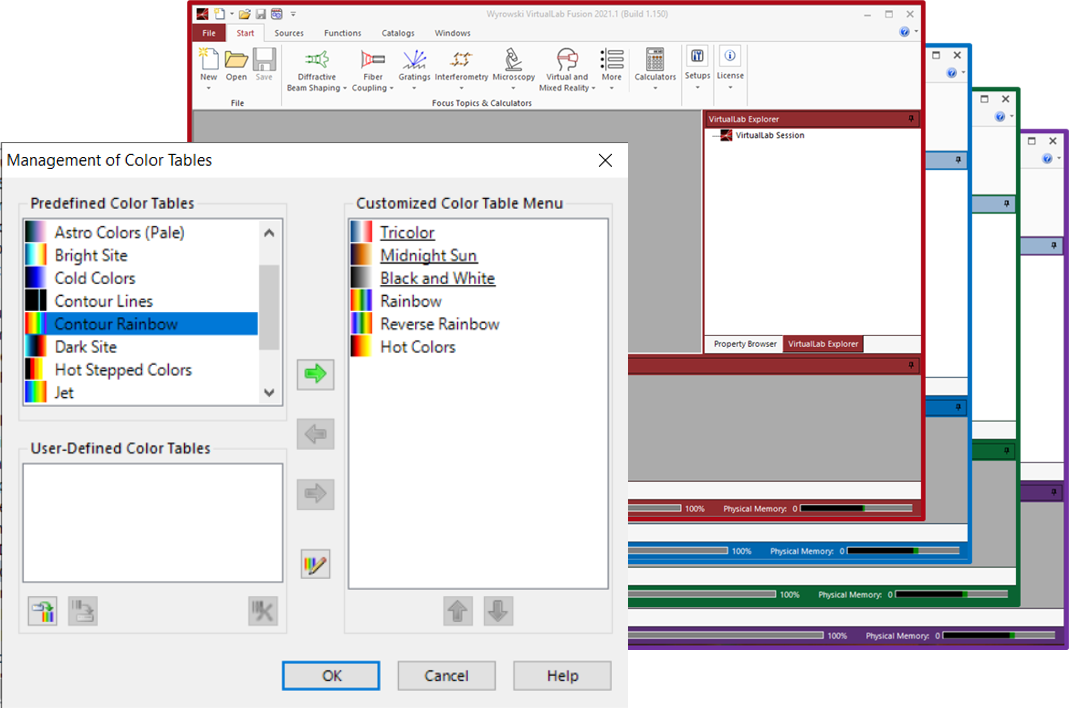Viewport: 1069px width, 708px height.
Task: Switch to the Catalogs ribbon tab
Action: [398, 33]
